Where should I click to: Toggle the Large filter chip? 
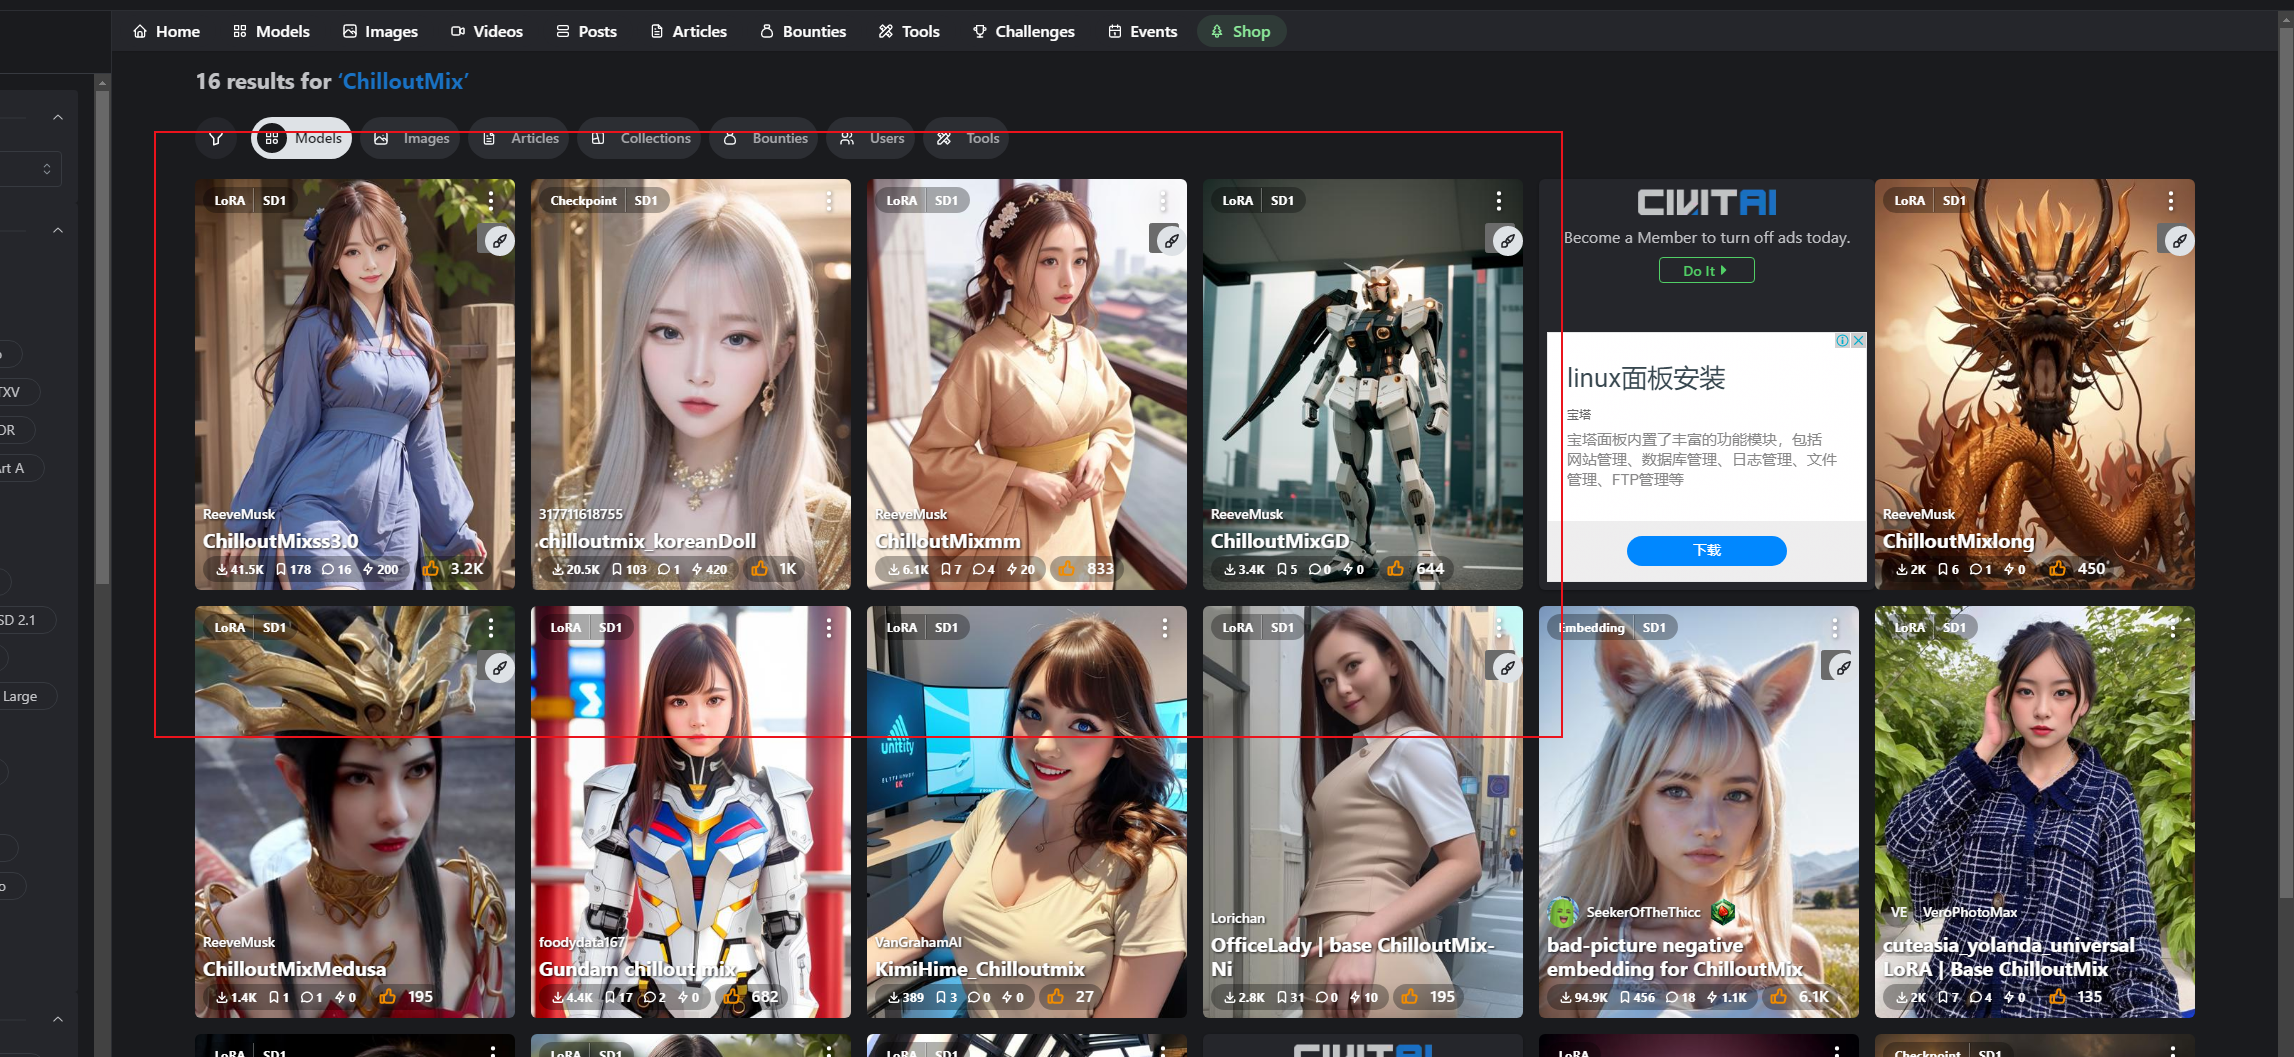[26, 696]
